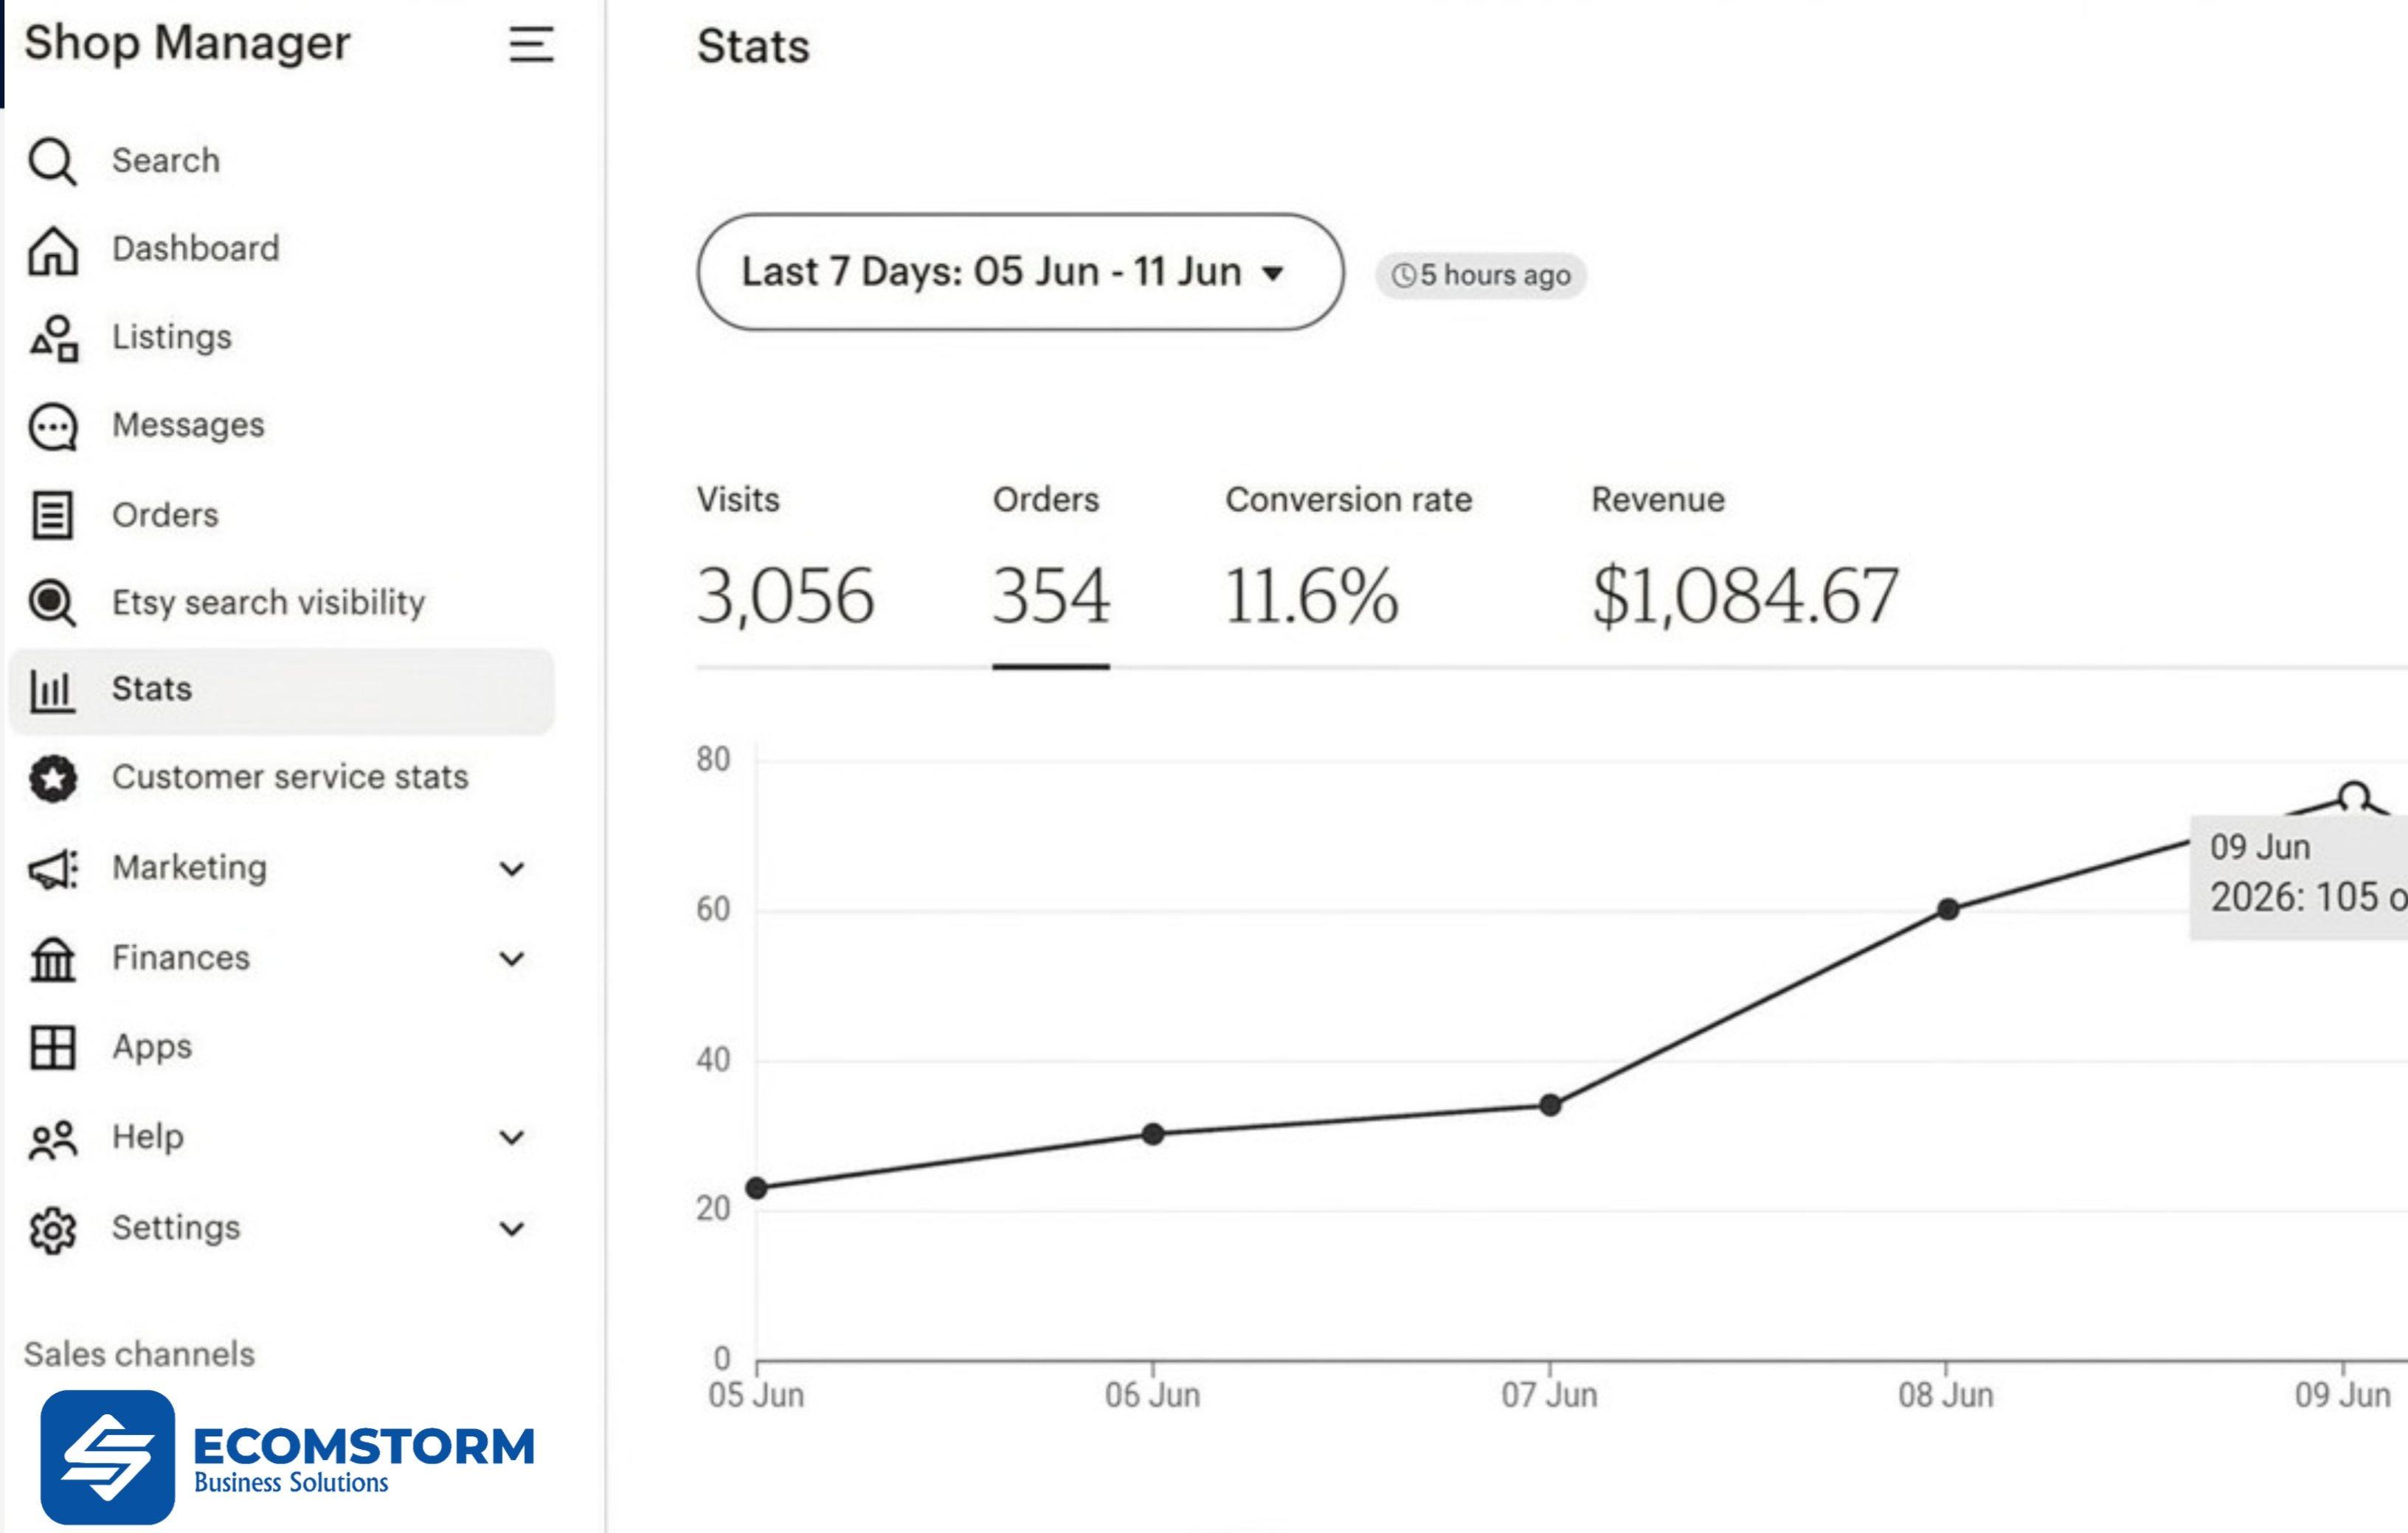Expand the Finances submenu chevron
Image resolution: width=2408 pixels, height=1533 pixels.
(512, 958)
